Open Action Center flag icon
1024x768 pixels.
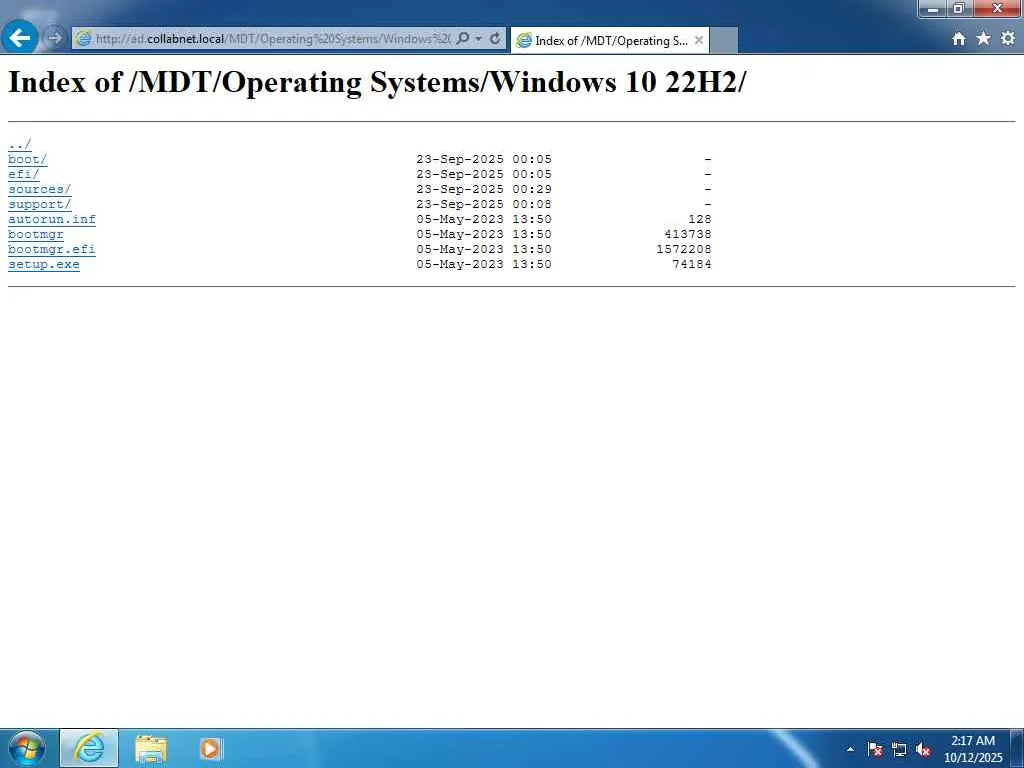(874, 749)
